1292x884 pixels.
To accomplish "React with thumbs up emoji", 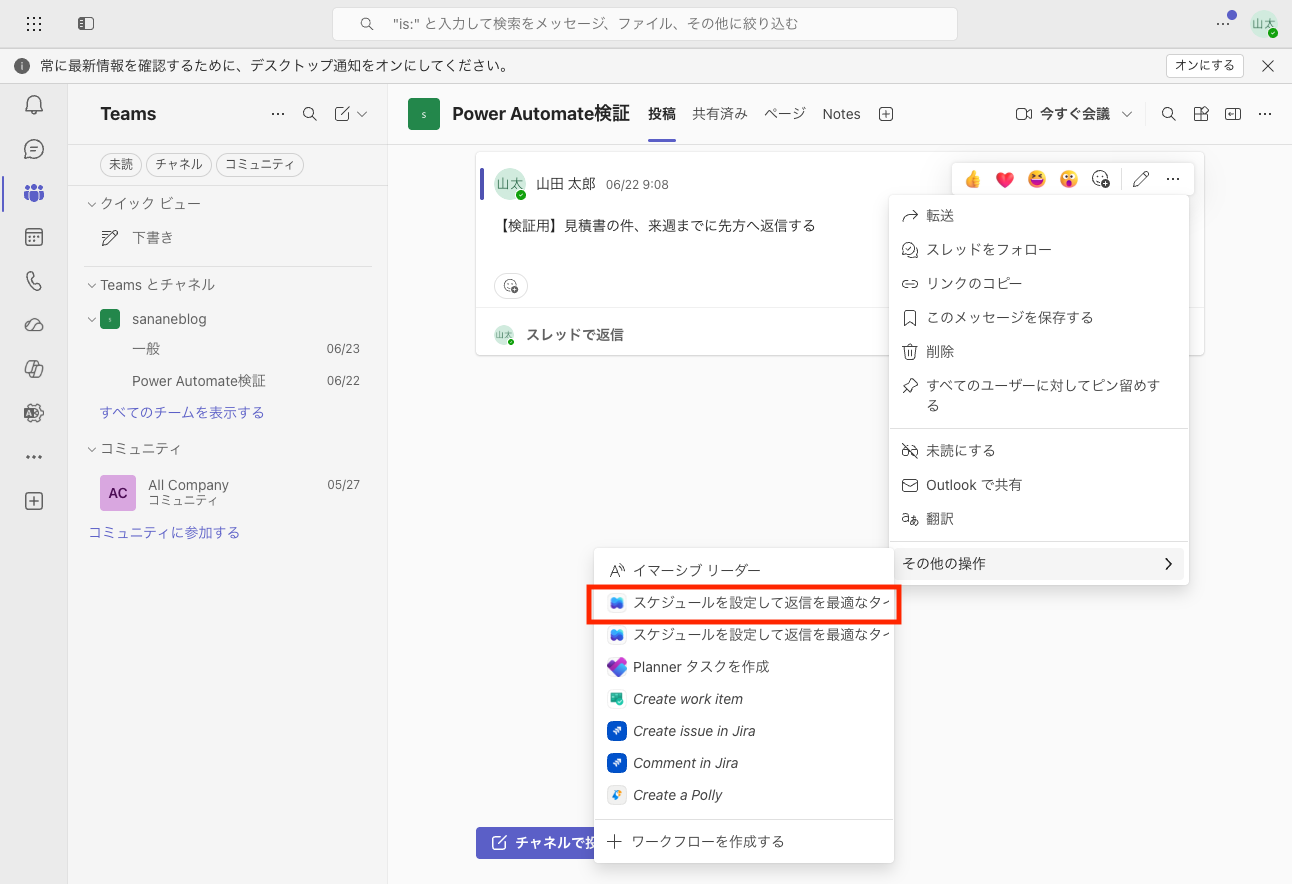I will coord(973,179).
